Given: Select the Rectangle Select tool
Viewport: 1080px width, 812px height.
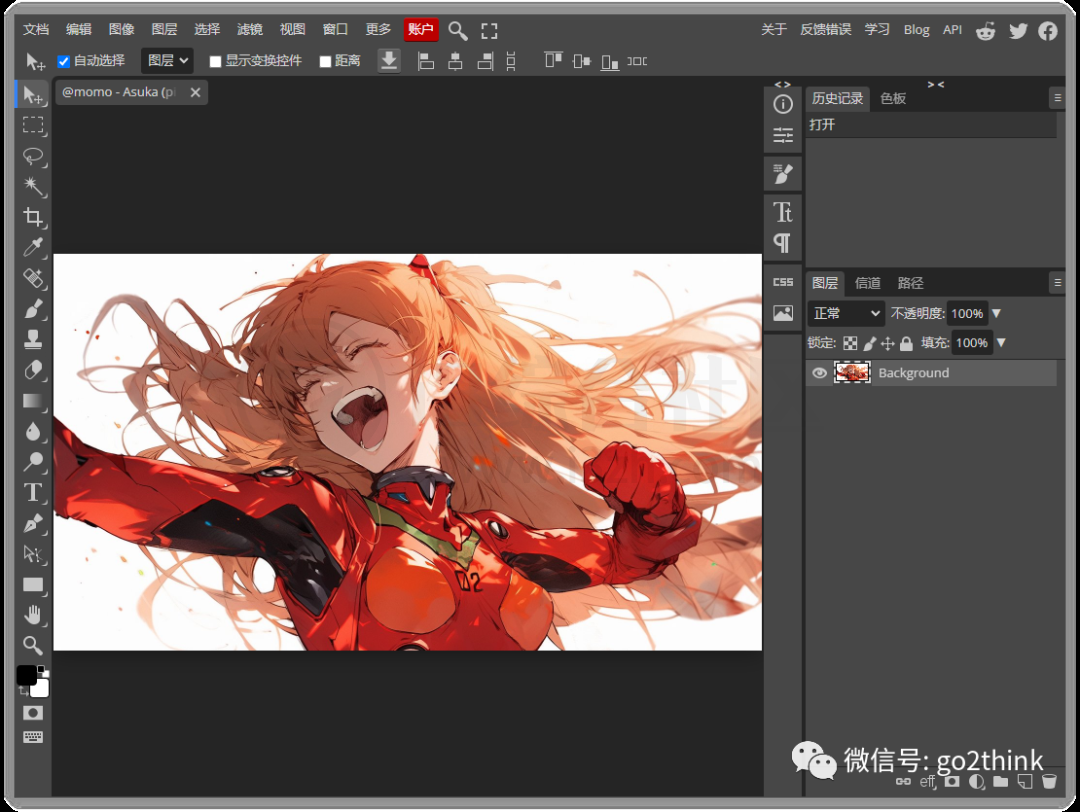Looking at the screenshot, I should click(x=32, y=125).
